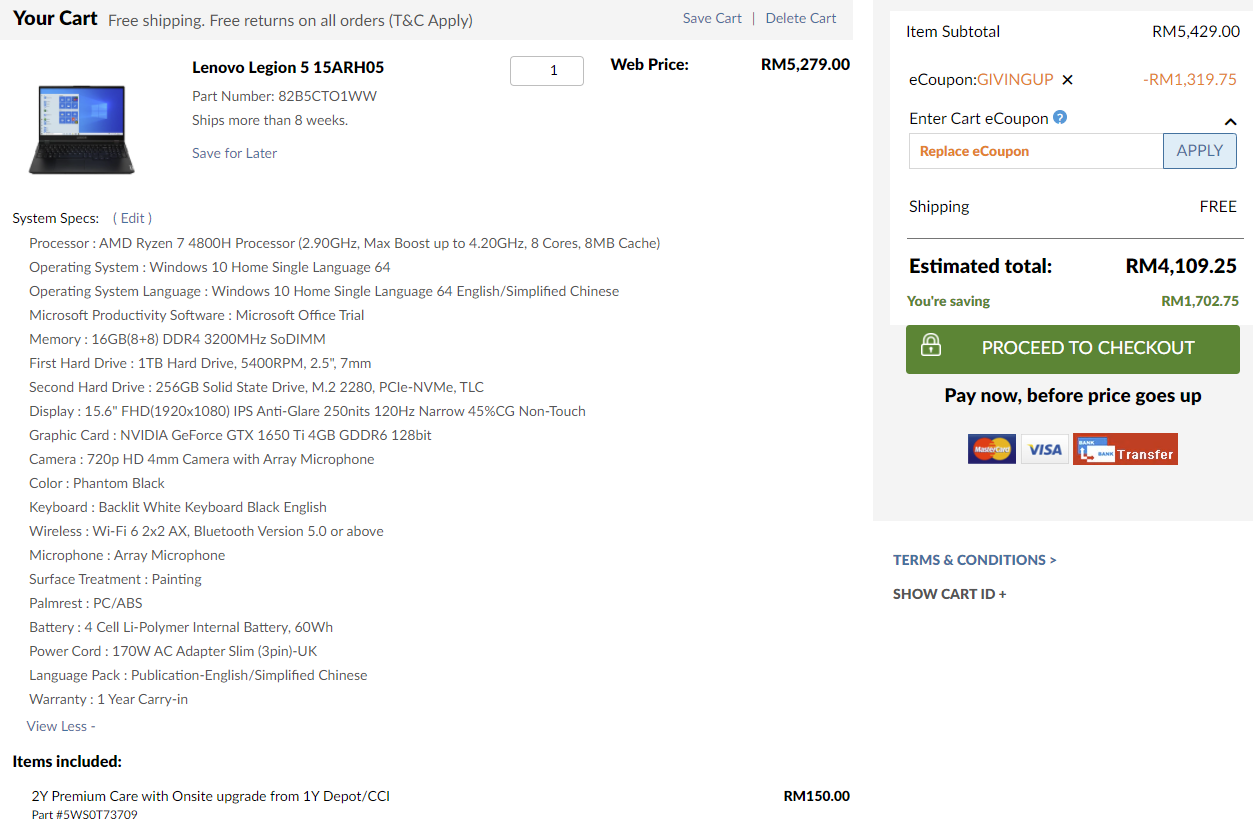This screenshot has height=829, width=1253.
Task: Click the lock icon on checkout button
Action: (931, 347)
